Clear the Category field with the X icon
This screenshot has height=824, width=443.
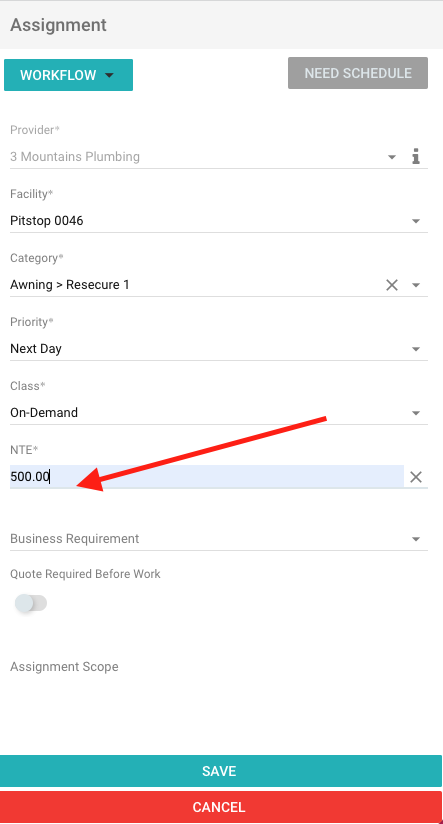tap(392, 285)
